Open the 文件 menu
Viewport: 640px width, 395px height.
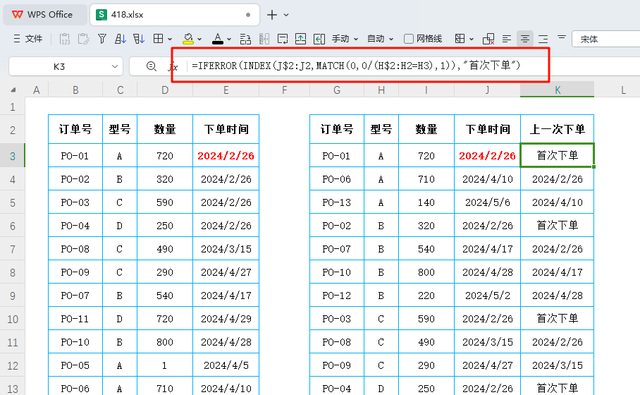(28, 39)
